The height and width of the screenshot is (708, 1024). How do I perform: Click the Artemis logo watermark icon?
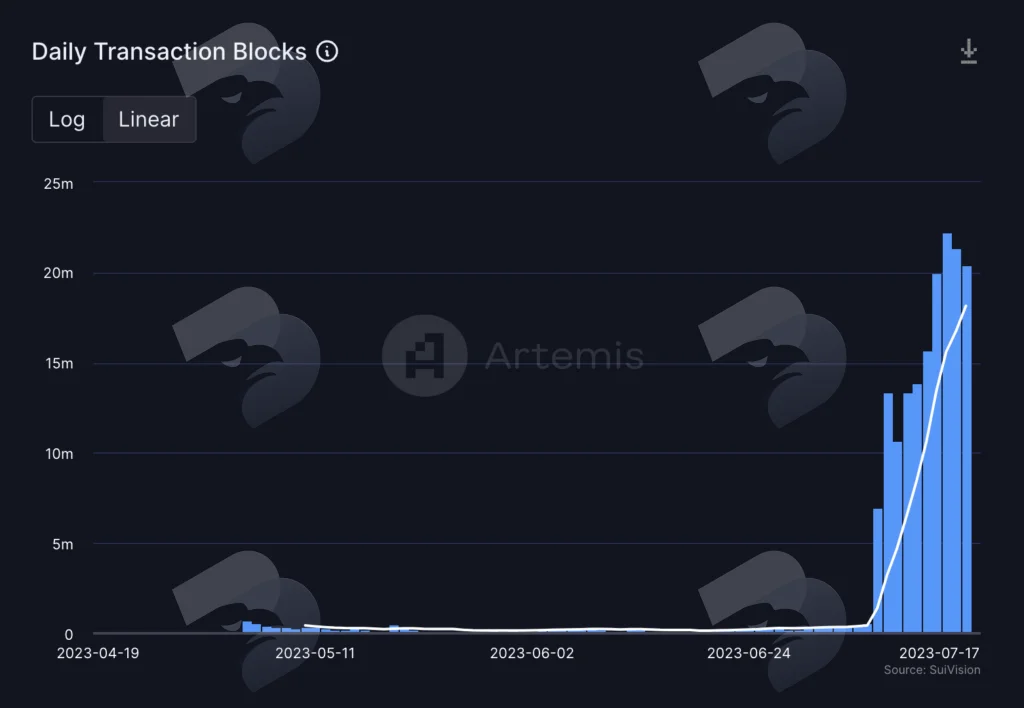click(x=424, y=355)
